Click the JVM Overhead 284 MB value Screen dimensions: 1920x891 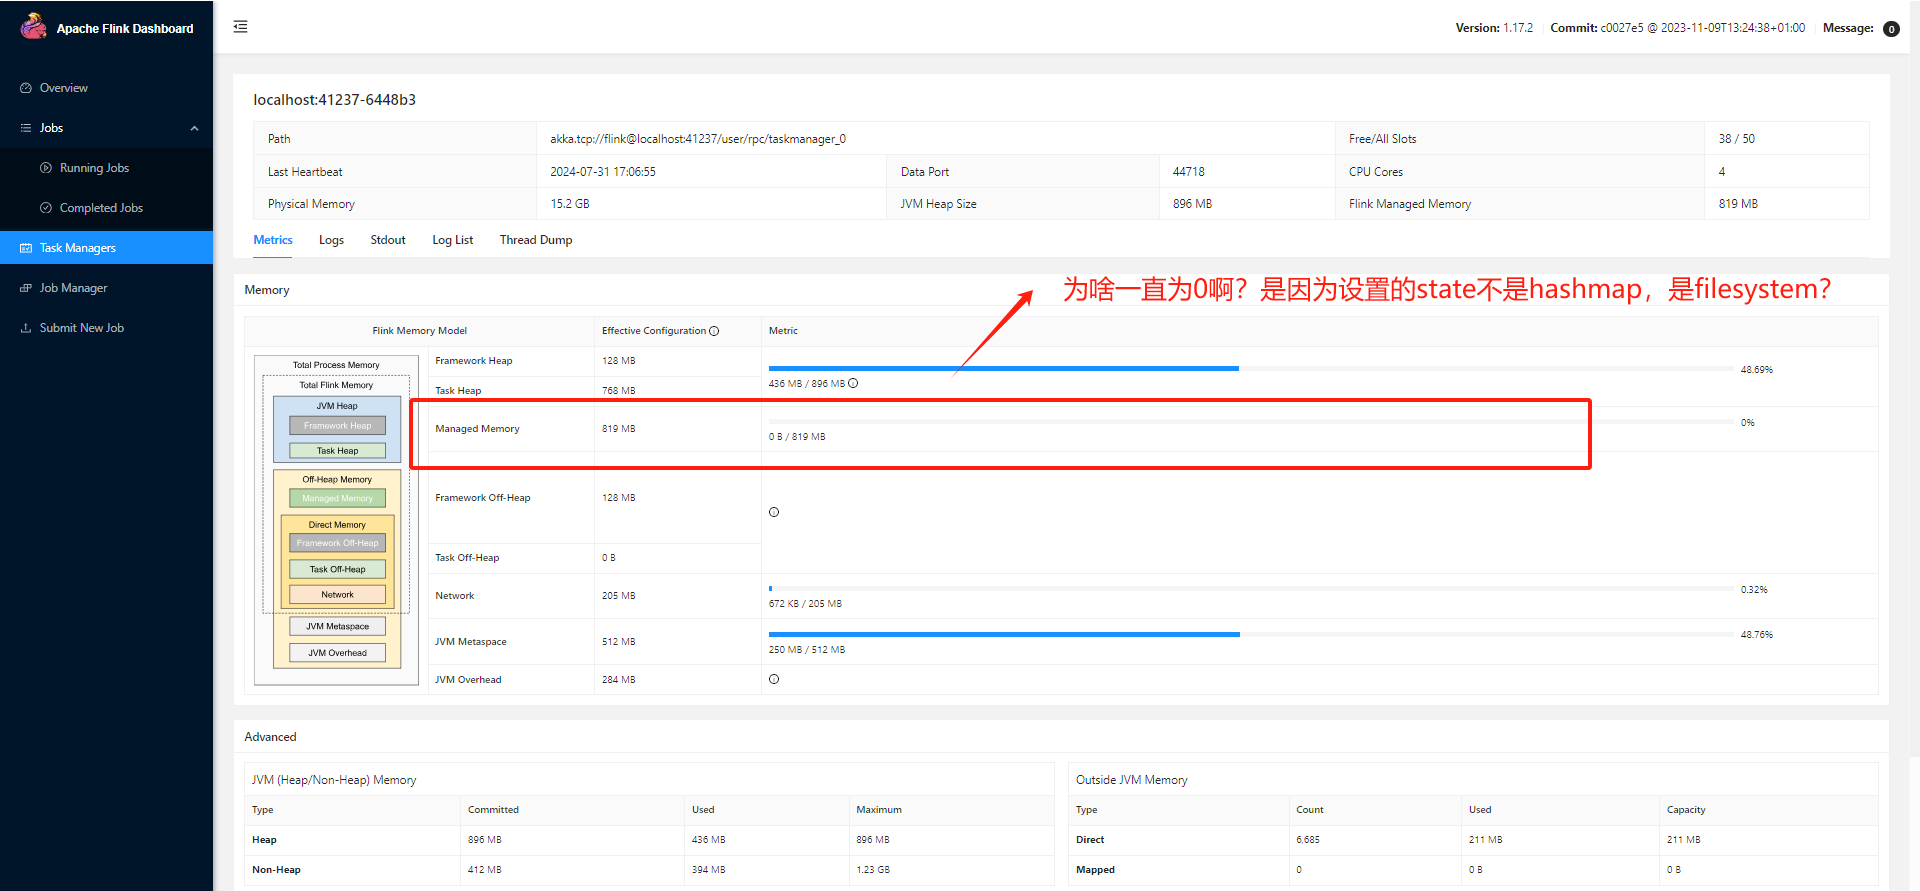pyautogui.click(x=619, y=680)
